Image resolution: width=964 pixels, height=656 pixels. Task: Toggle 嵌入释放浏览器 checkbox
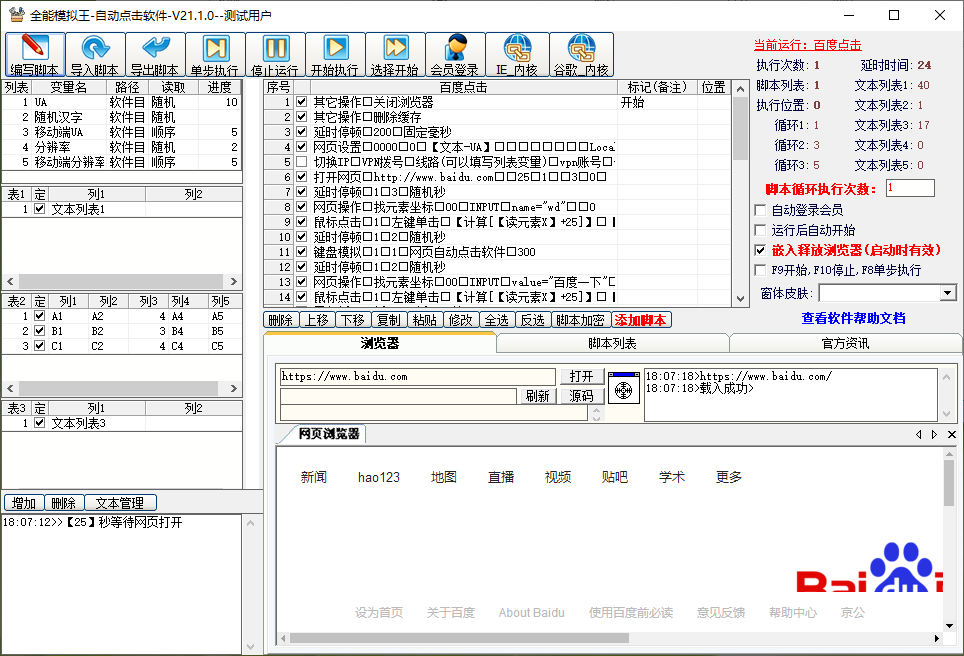[x=761, y=250]
